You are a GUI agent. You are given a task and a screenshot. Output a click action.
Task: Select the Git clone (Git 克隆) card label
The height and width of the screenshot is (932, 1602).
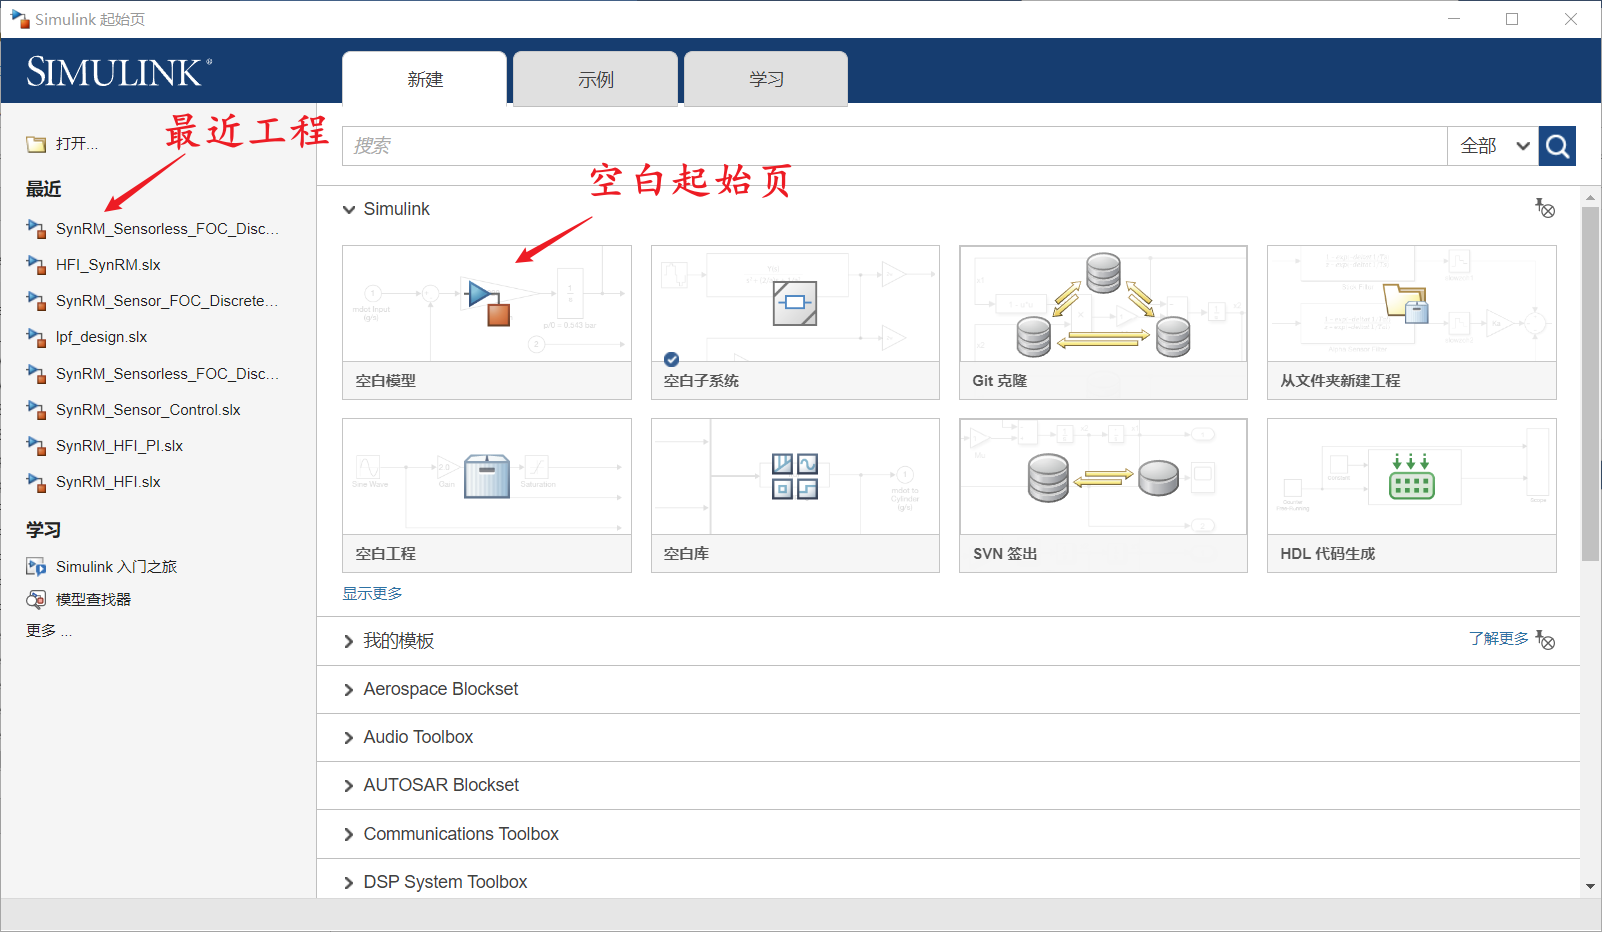point(999,381)
